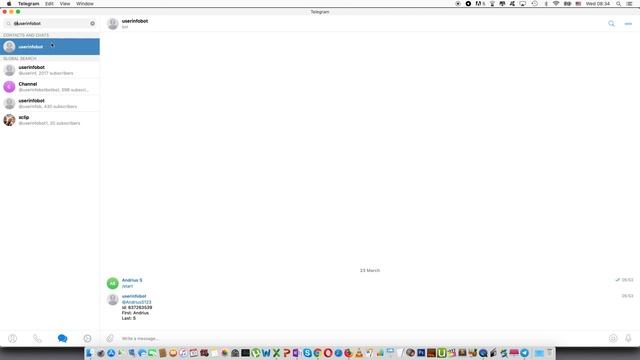
Task: Click the Time Machine menu bar icon
Action: (x=534, y=4)
